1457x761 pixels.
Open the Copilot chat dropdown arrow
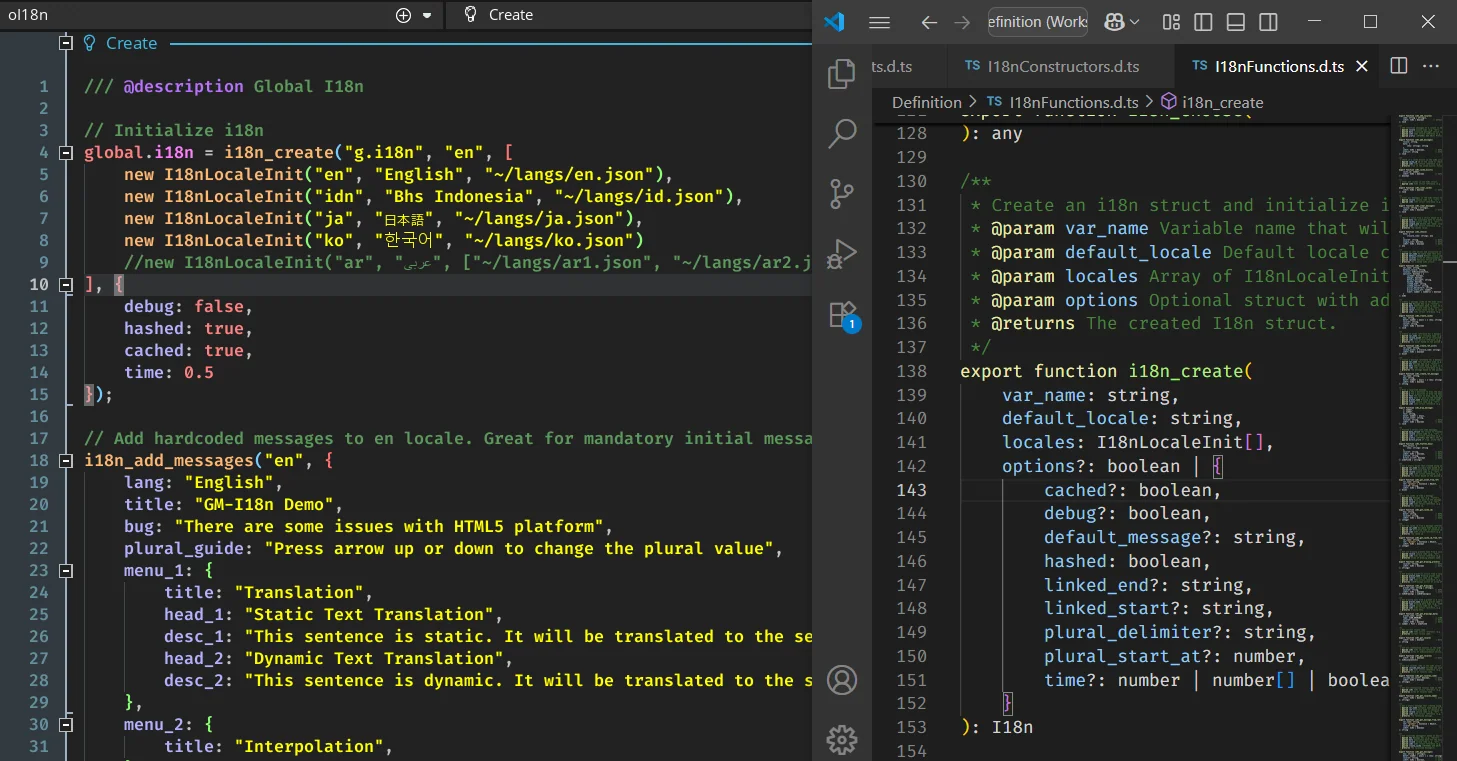coord(1137,22)
